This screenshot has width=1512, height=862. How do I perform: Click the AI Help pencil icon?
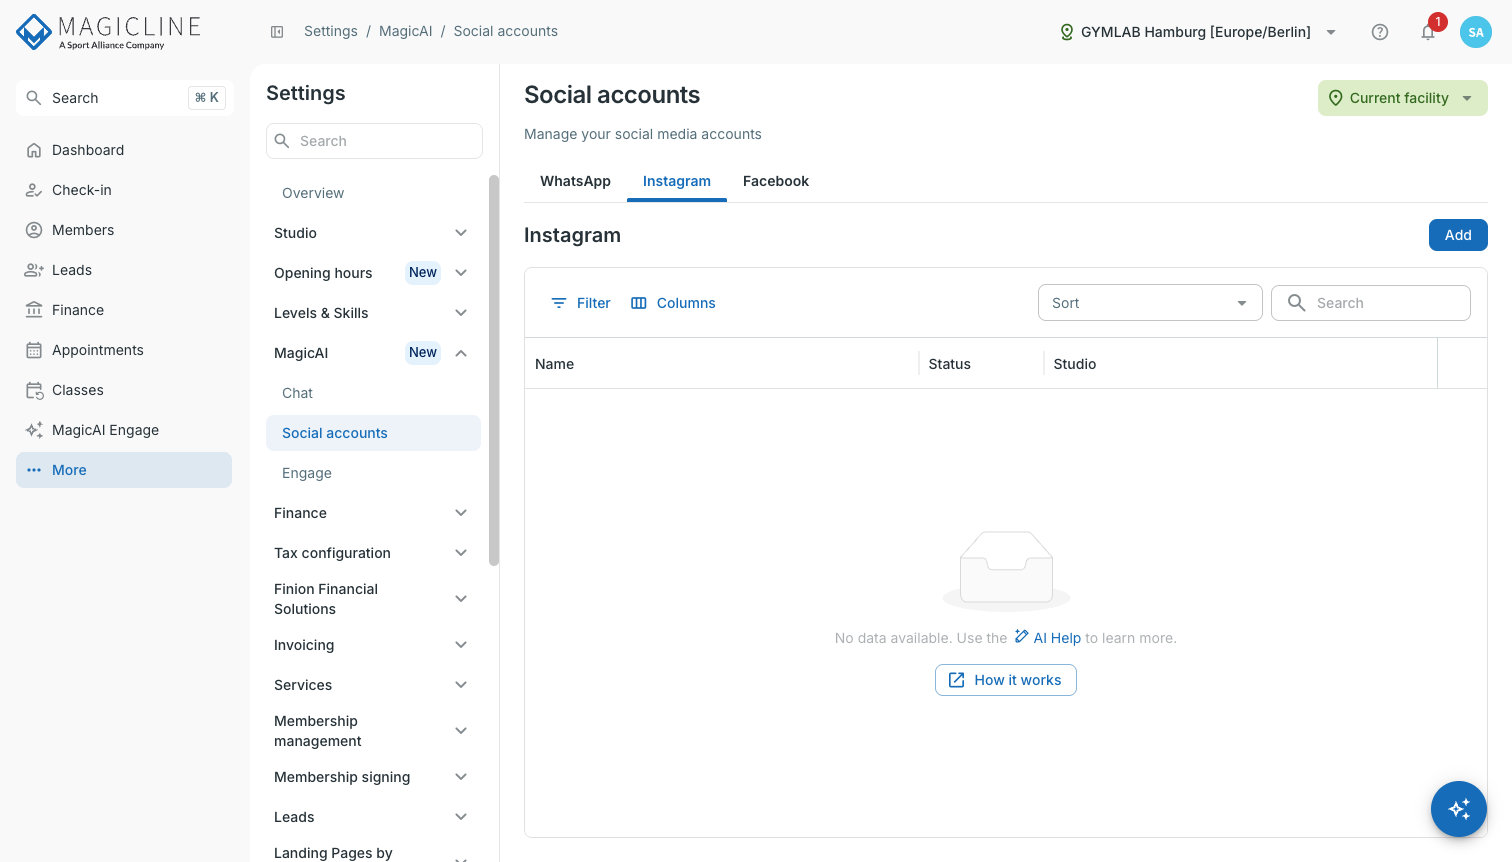(1021, 636)
